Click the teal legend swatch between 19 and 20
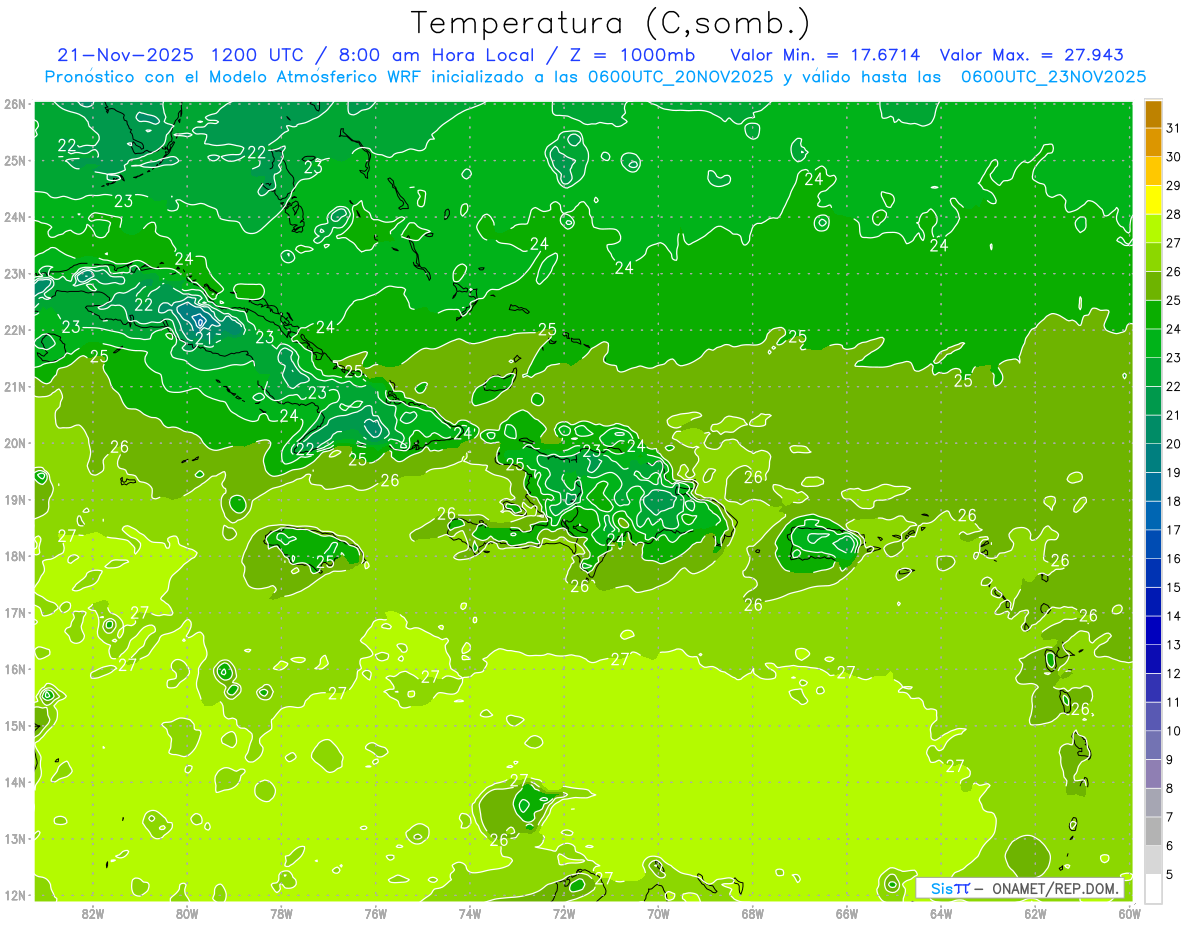The height and width of the screenshot is (927, 1200). coord(1153,459)
